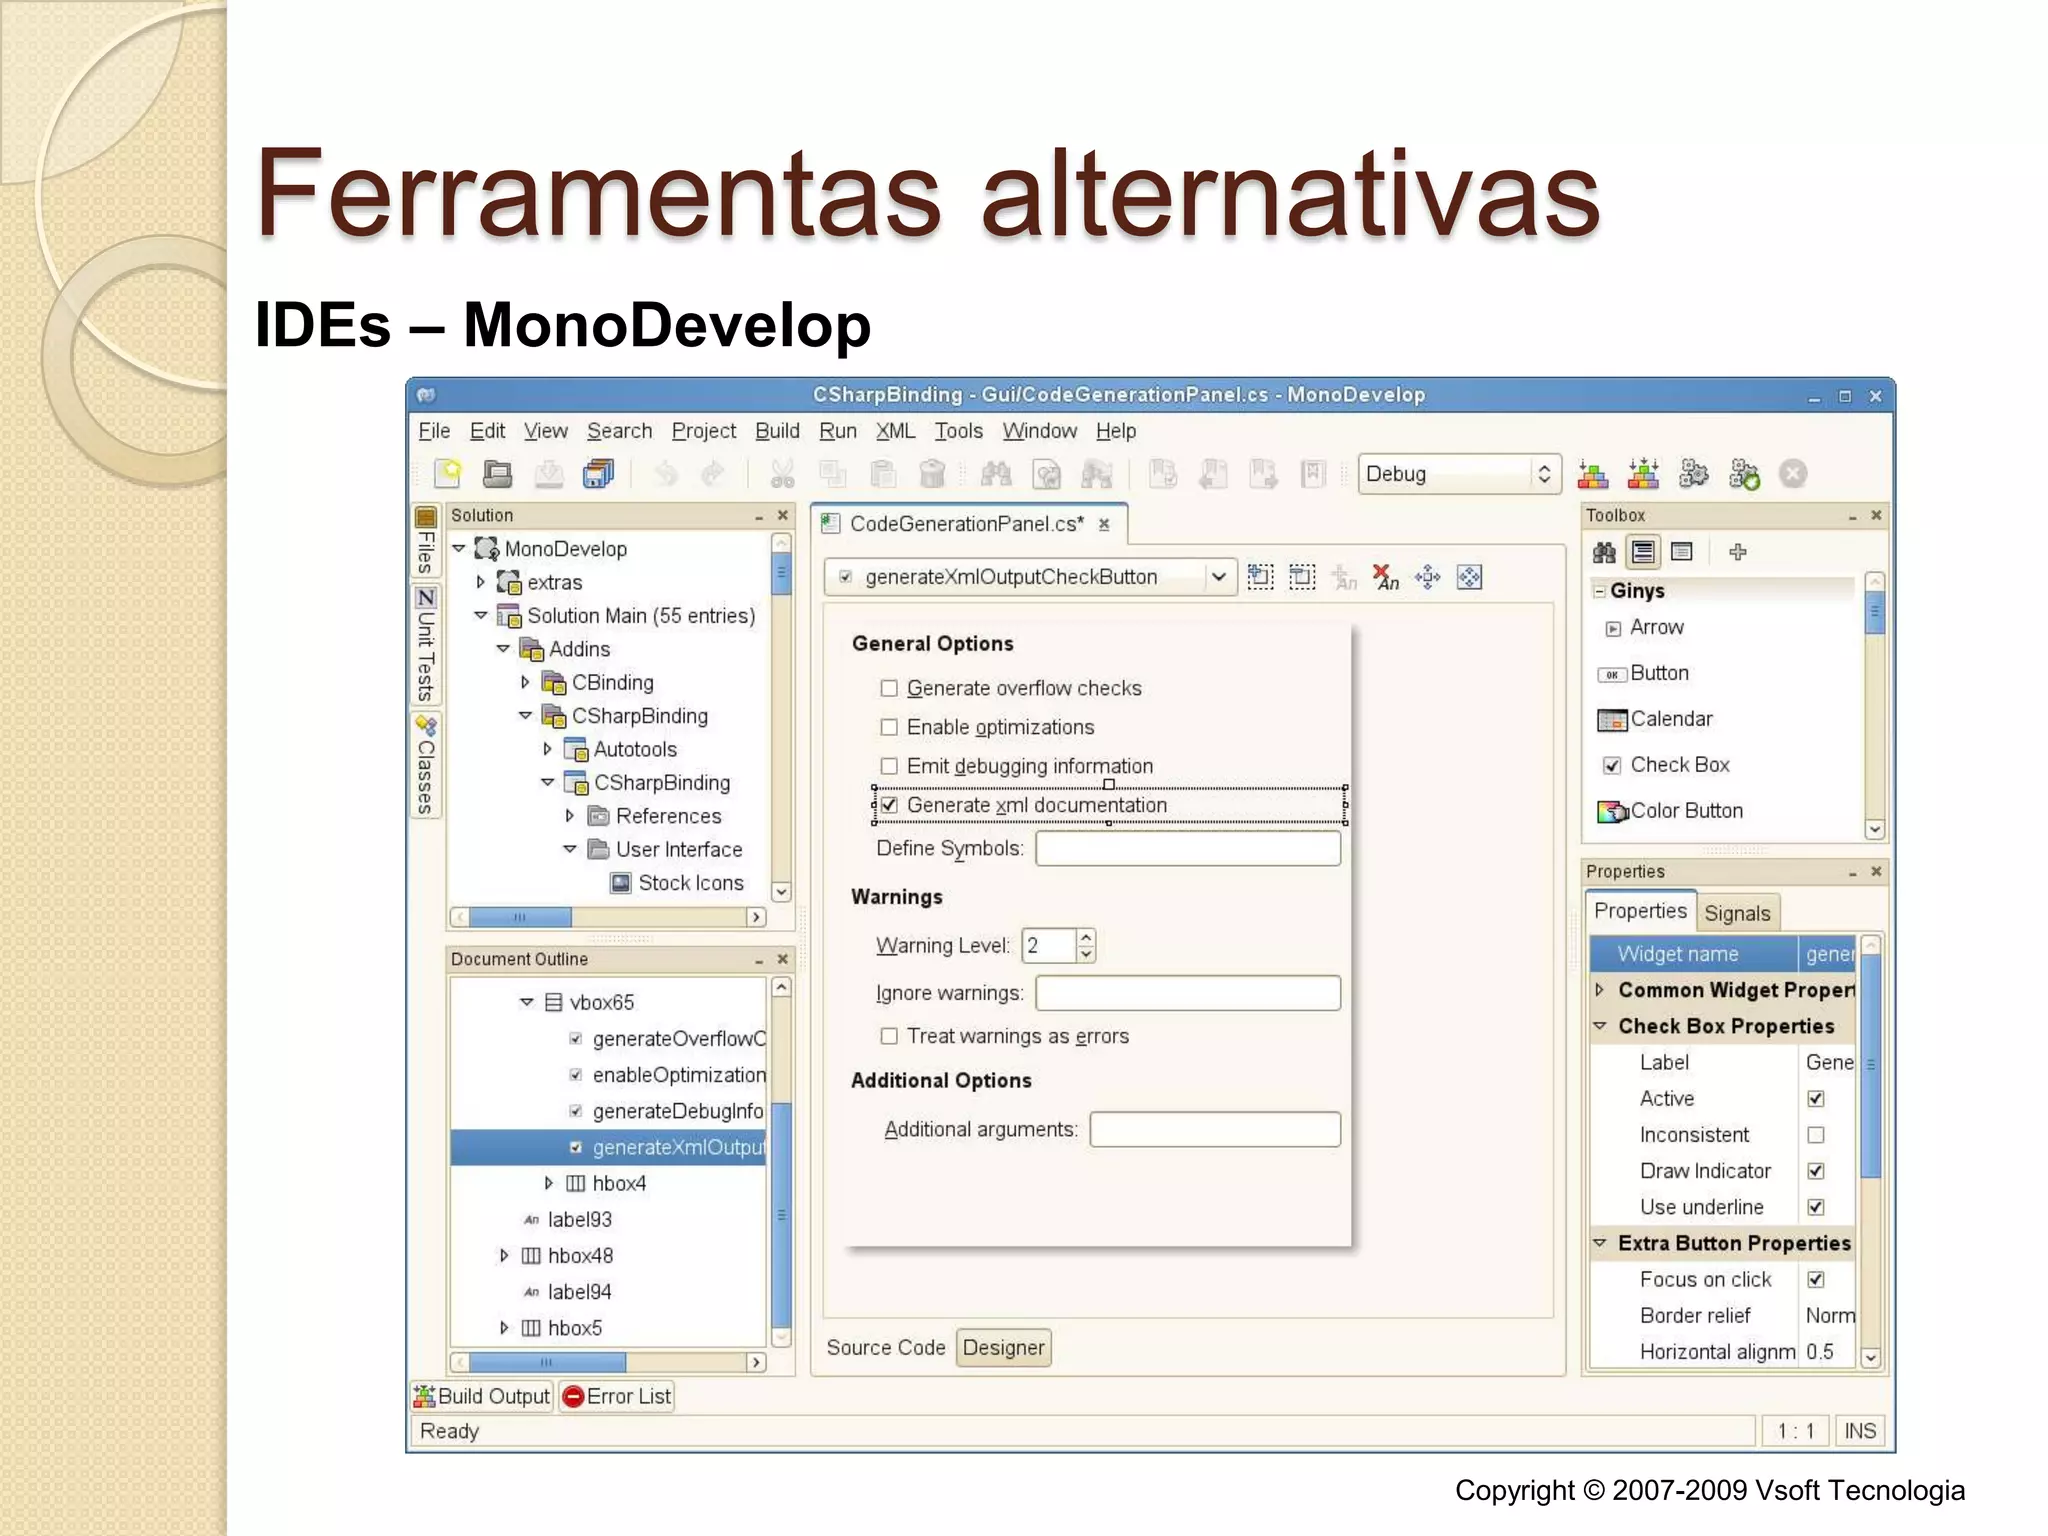
Task: Click the Ignore warnings text field
Action: click(x=1188, y=993)
